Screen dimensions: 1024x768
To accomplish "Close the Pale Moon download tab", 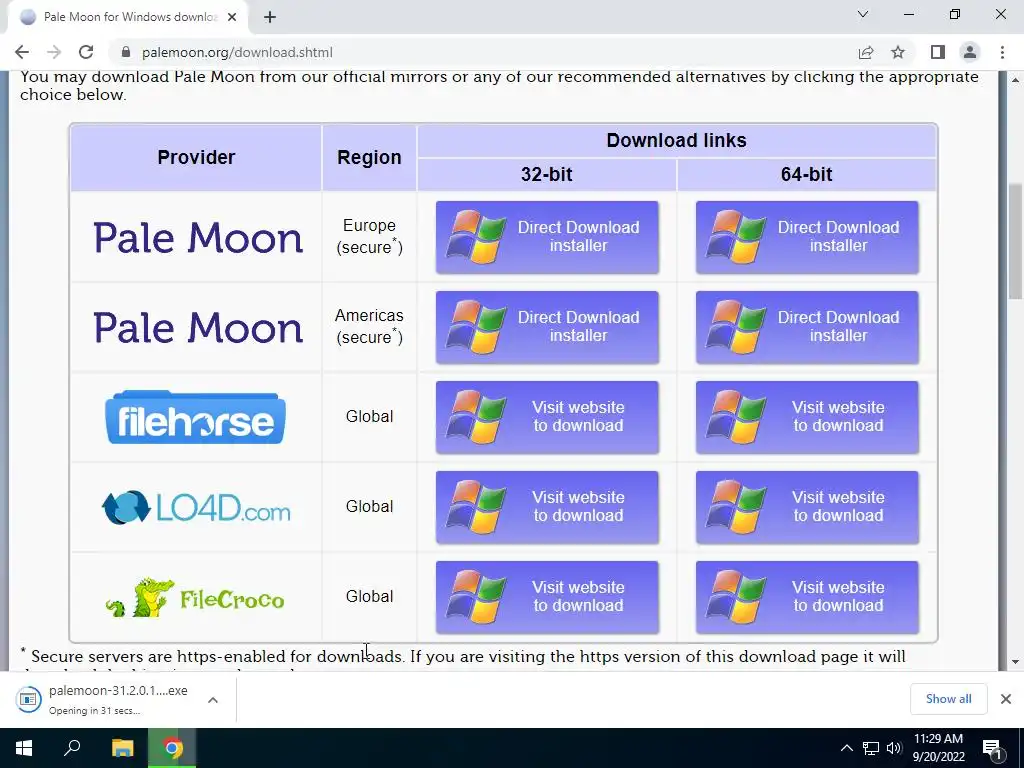I will coord(232,17).
